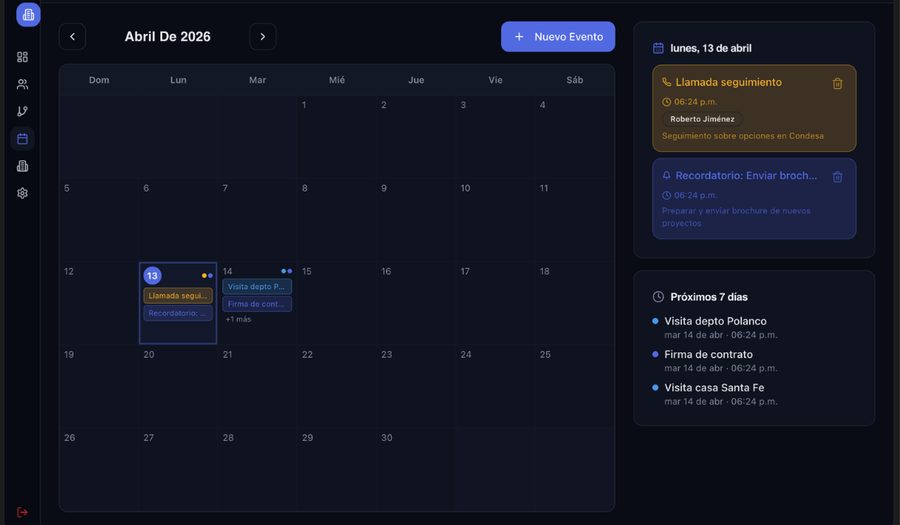The width and height of the screenshot is (900, 525).
Task: Click the Nuevo Evento button
Action: pyautogui.click(x=558, y=37)
